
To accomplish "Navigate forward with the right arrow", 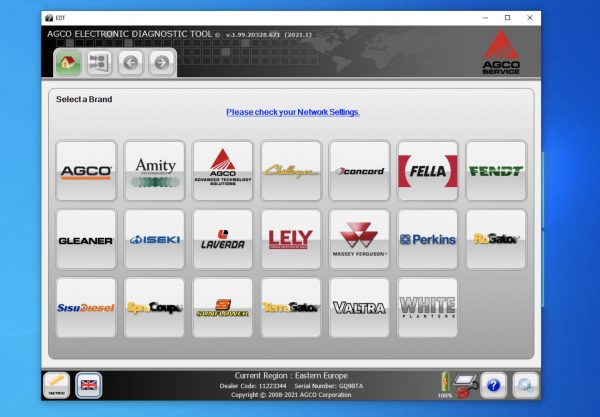I will click(161, 62).
